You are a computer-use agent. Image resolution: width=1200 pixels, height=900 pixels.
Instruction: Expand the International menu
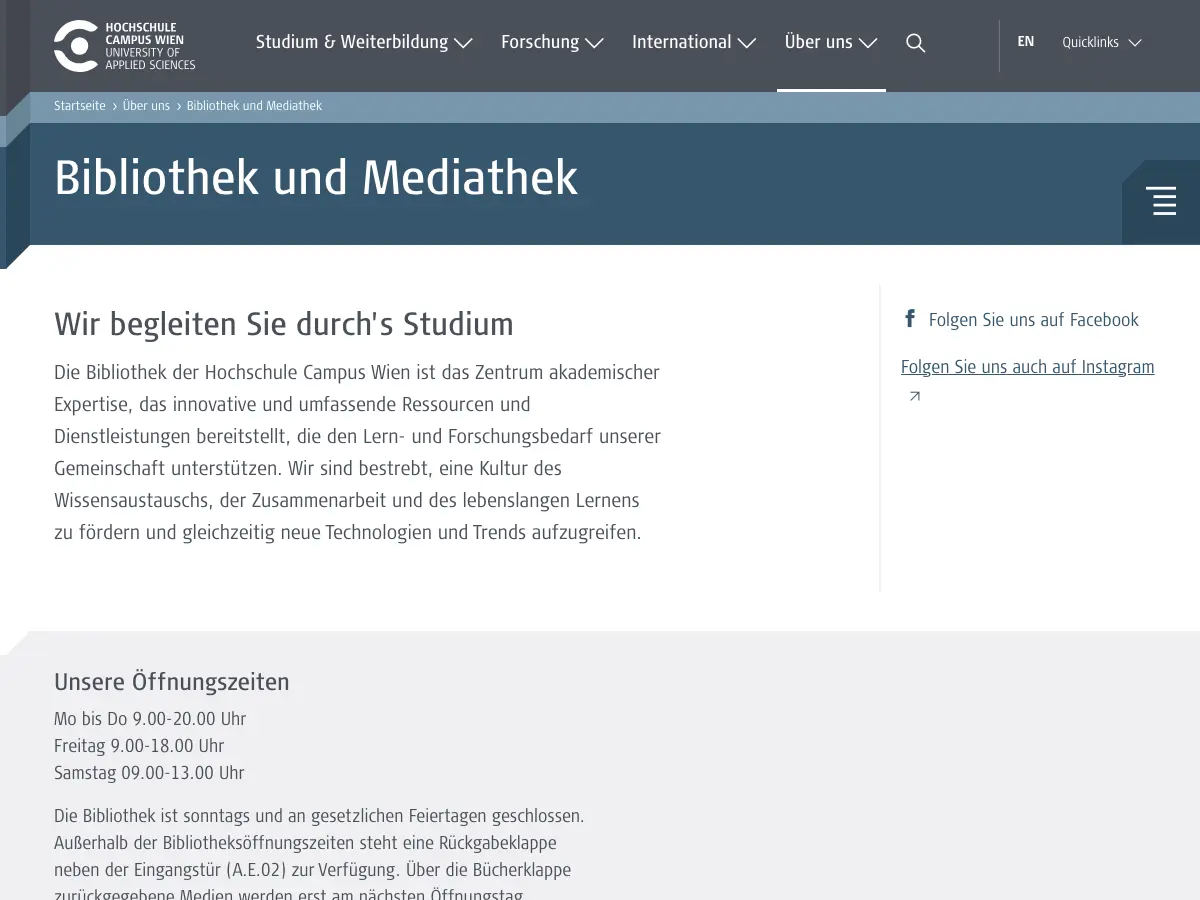pyautogui.click(x=694, y=42)
